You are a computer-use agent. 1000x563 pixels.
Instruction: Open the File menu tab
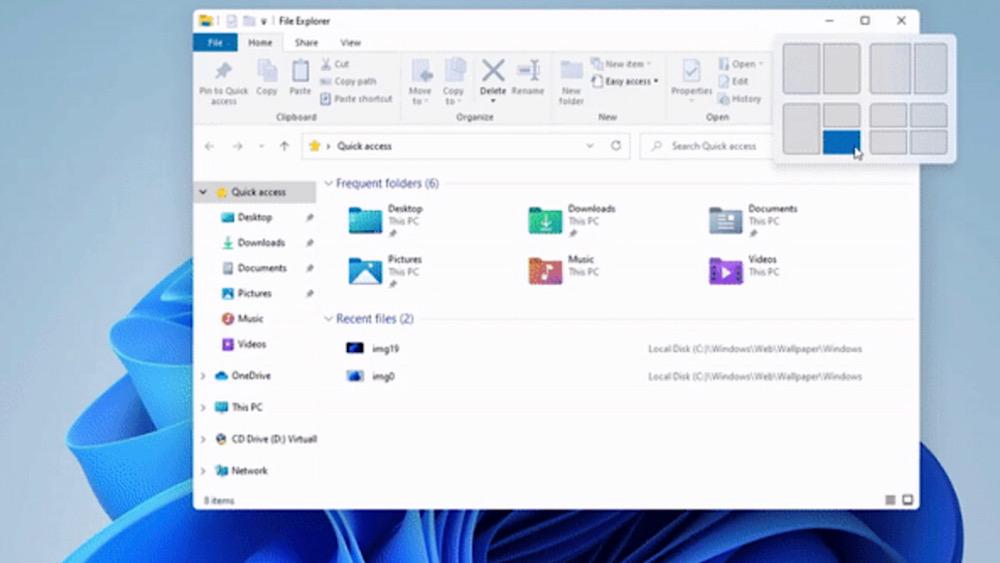click(x=215, y=43)
